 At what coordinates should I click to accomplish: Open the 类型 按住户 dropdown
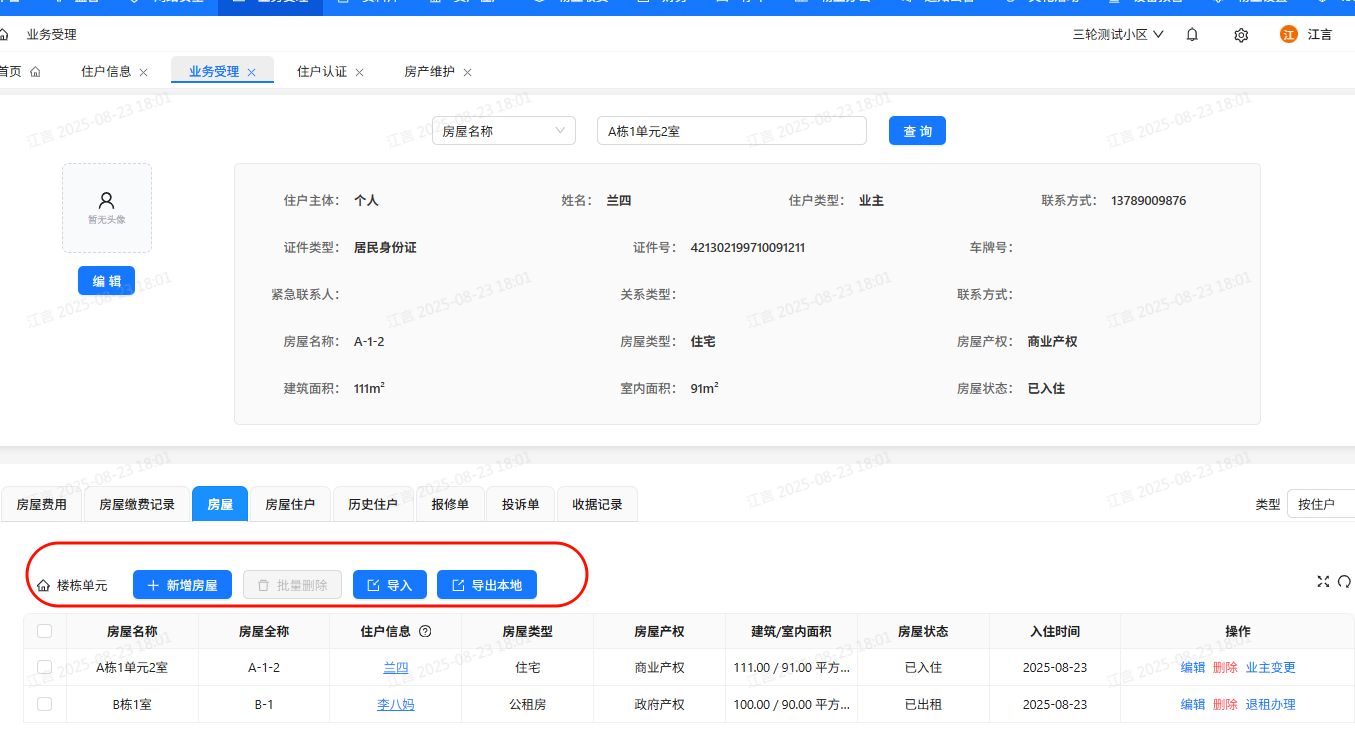pyautogui.click(x=1320, y=505)
